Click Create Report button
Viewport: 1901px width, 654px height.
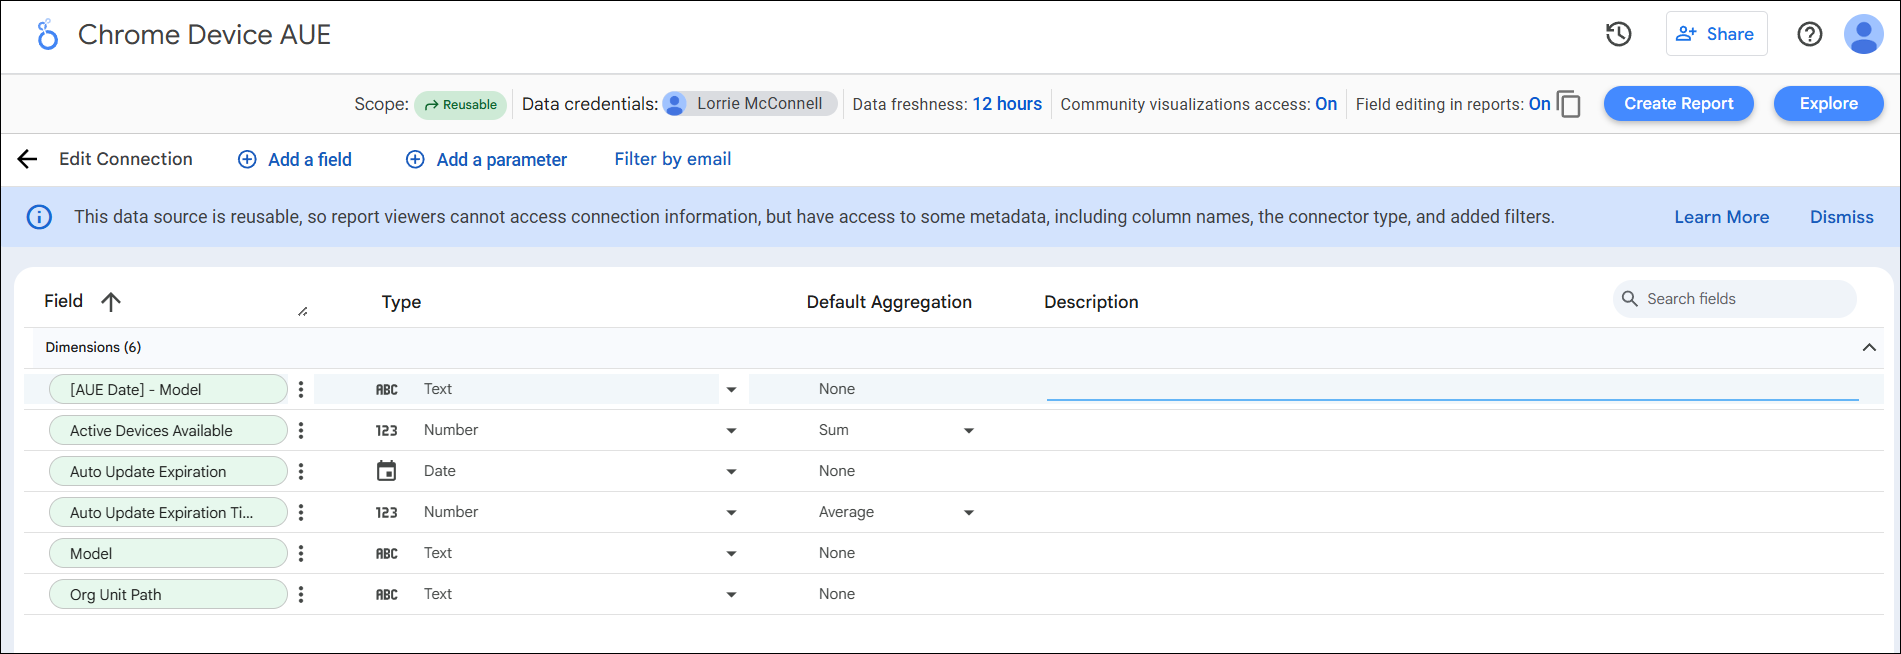(1679, 104)
